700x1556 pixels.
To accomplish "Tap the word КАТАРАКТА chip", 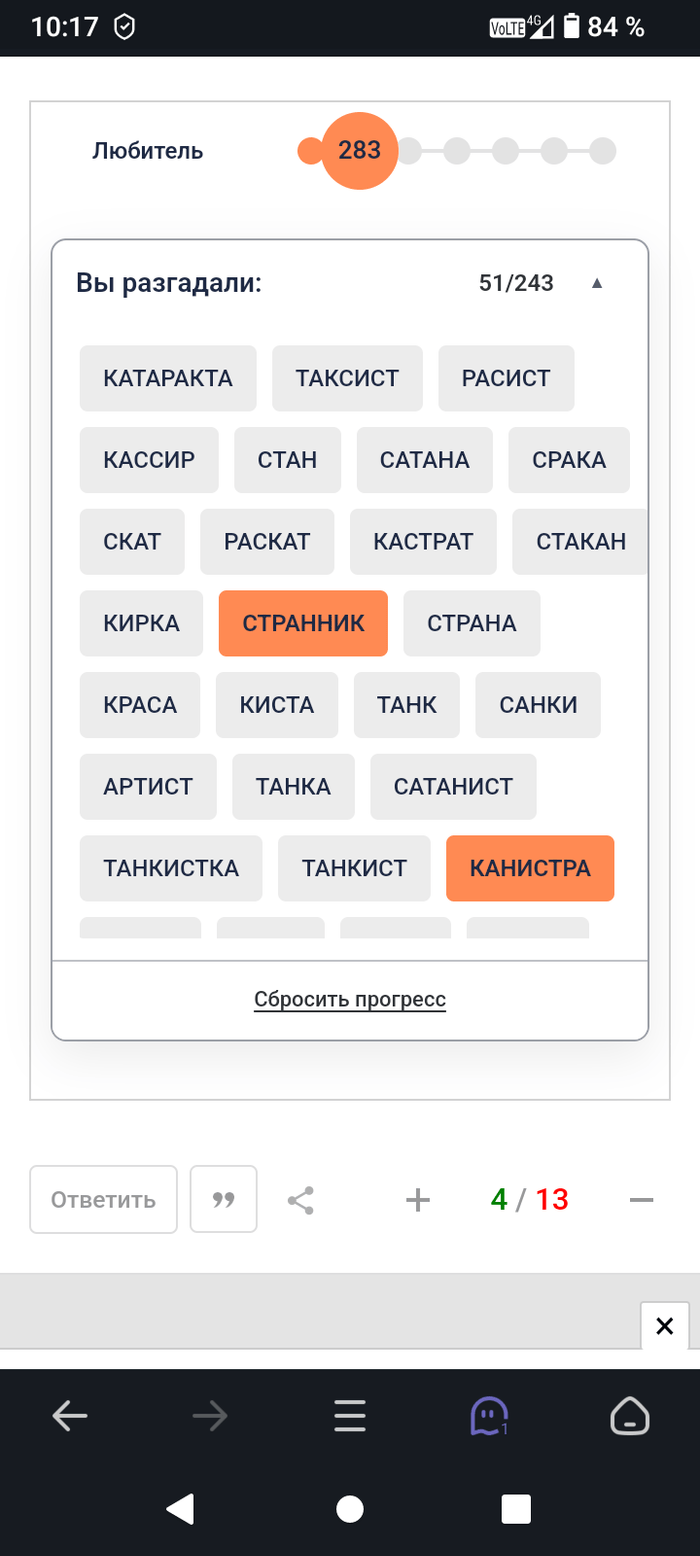I will tap(168, 378).
